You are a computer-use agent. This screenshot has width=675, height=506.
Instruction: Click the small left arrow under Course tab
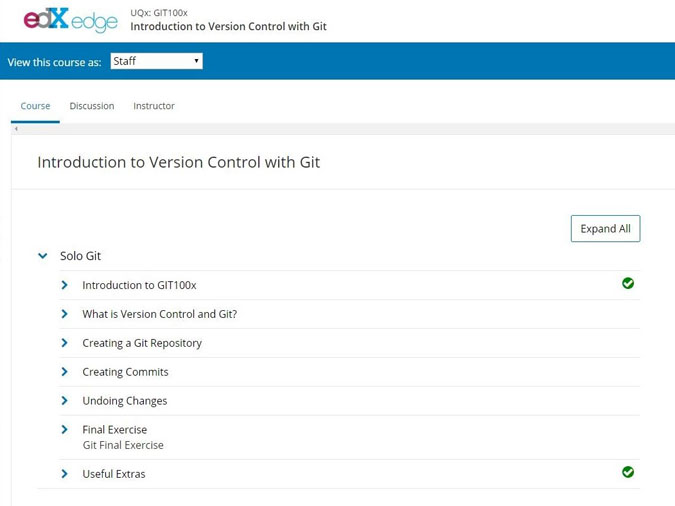pos(16,129)
